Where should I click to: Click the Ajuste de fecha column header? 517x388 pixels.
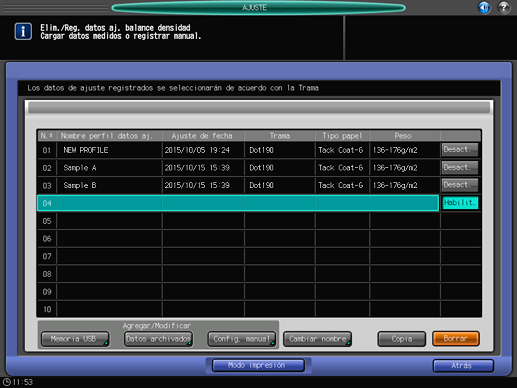202,136
